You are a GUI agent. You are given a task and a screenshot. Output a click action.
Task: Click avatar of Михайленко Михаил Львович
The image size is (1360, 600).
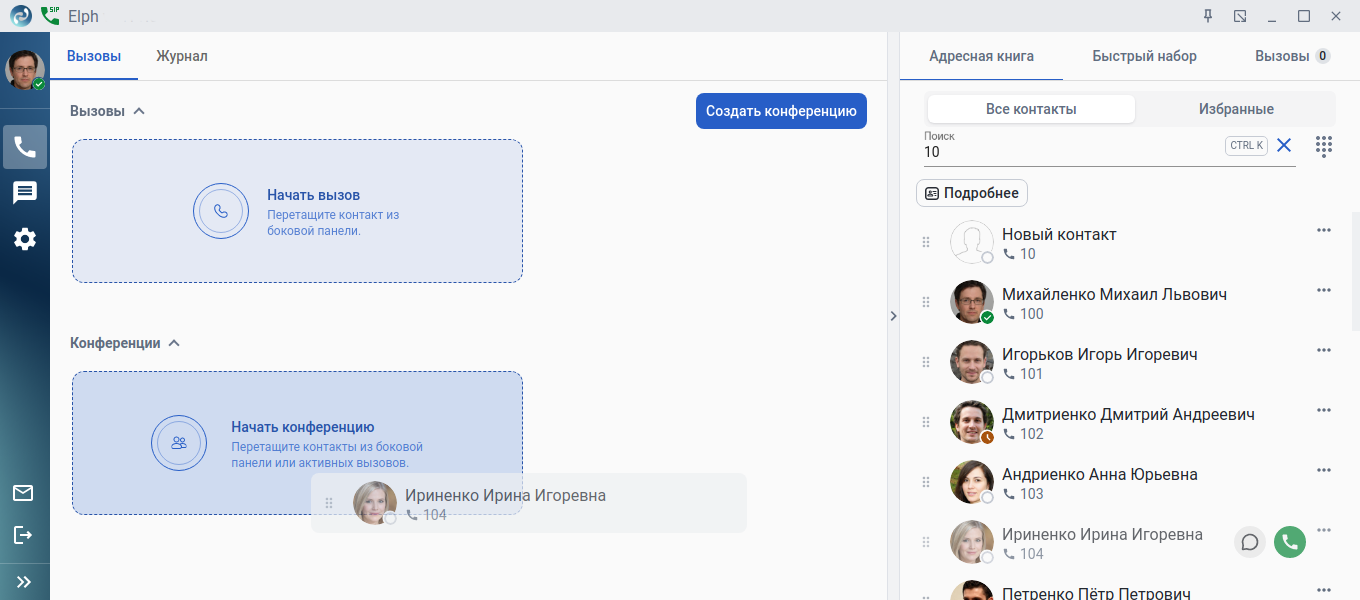coord(971,302)
